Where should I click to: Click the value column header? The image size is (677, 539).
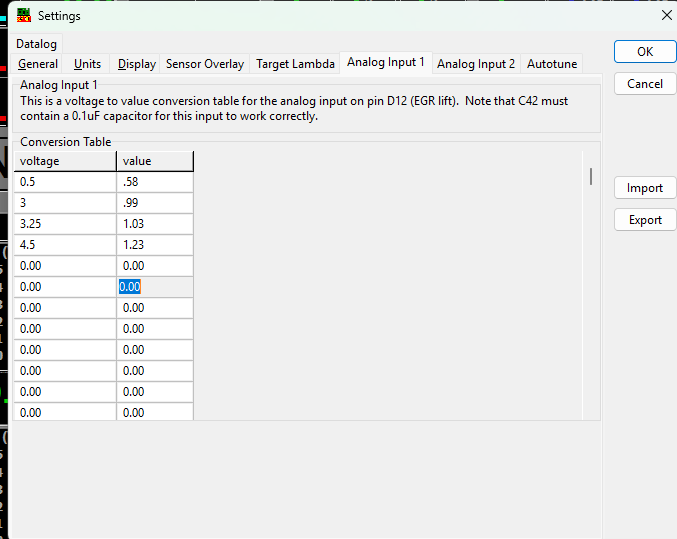coord(155,161)
